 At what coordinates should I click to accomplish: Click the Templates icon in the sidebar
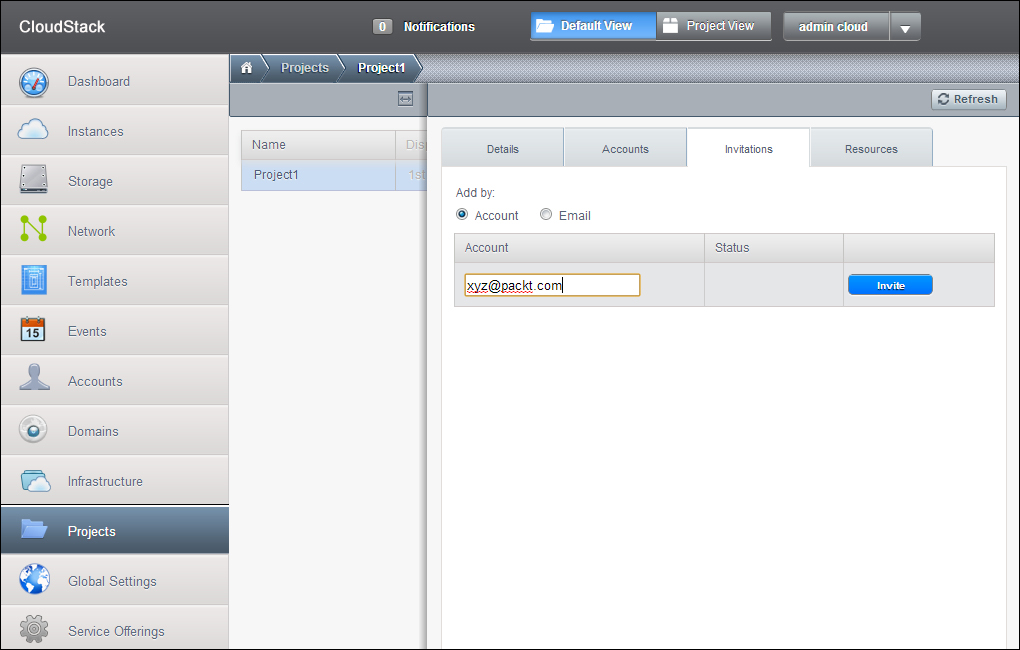(x=34, y=281)
